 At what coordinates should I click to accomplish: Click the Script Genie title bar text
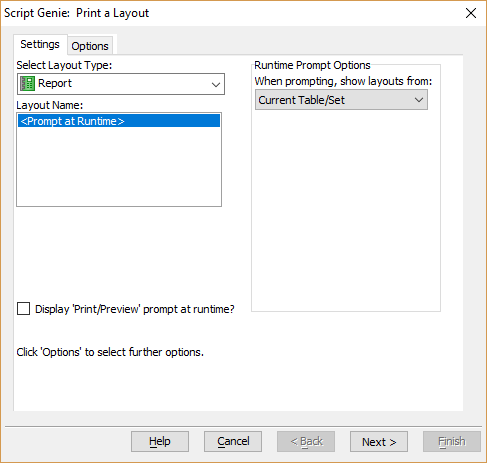pos(76,13)
